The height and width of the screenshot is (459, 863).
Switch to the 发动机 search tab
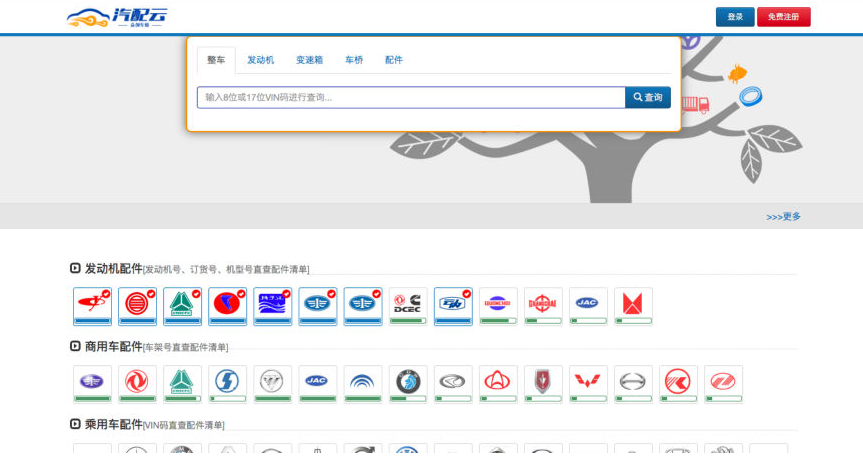260,60
